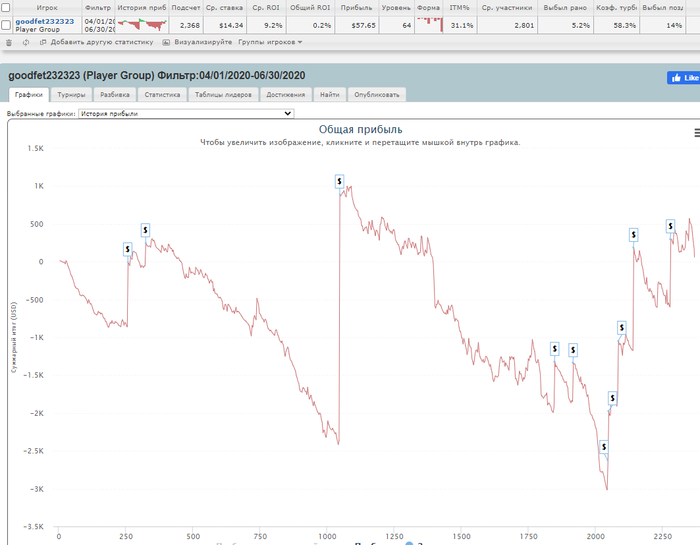The width and height of the screenshot is (700, 545).
Task: Click the last $ marker near tournament 2280
Action: [x=670, y=226]
